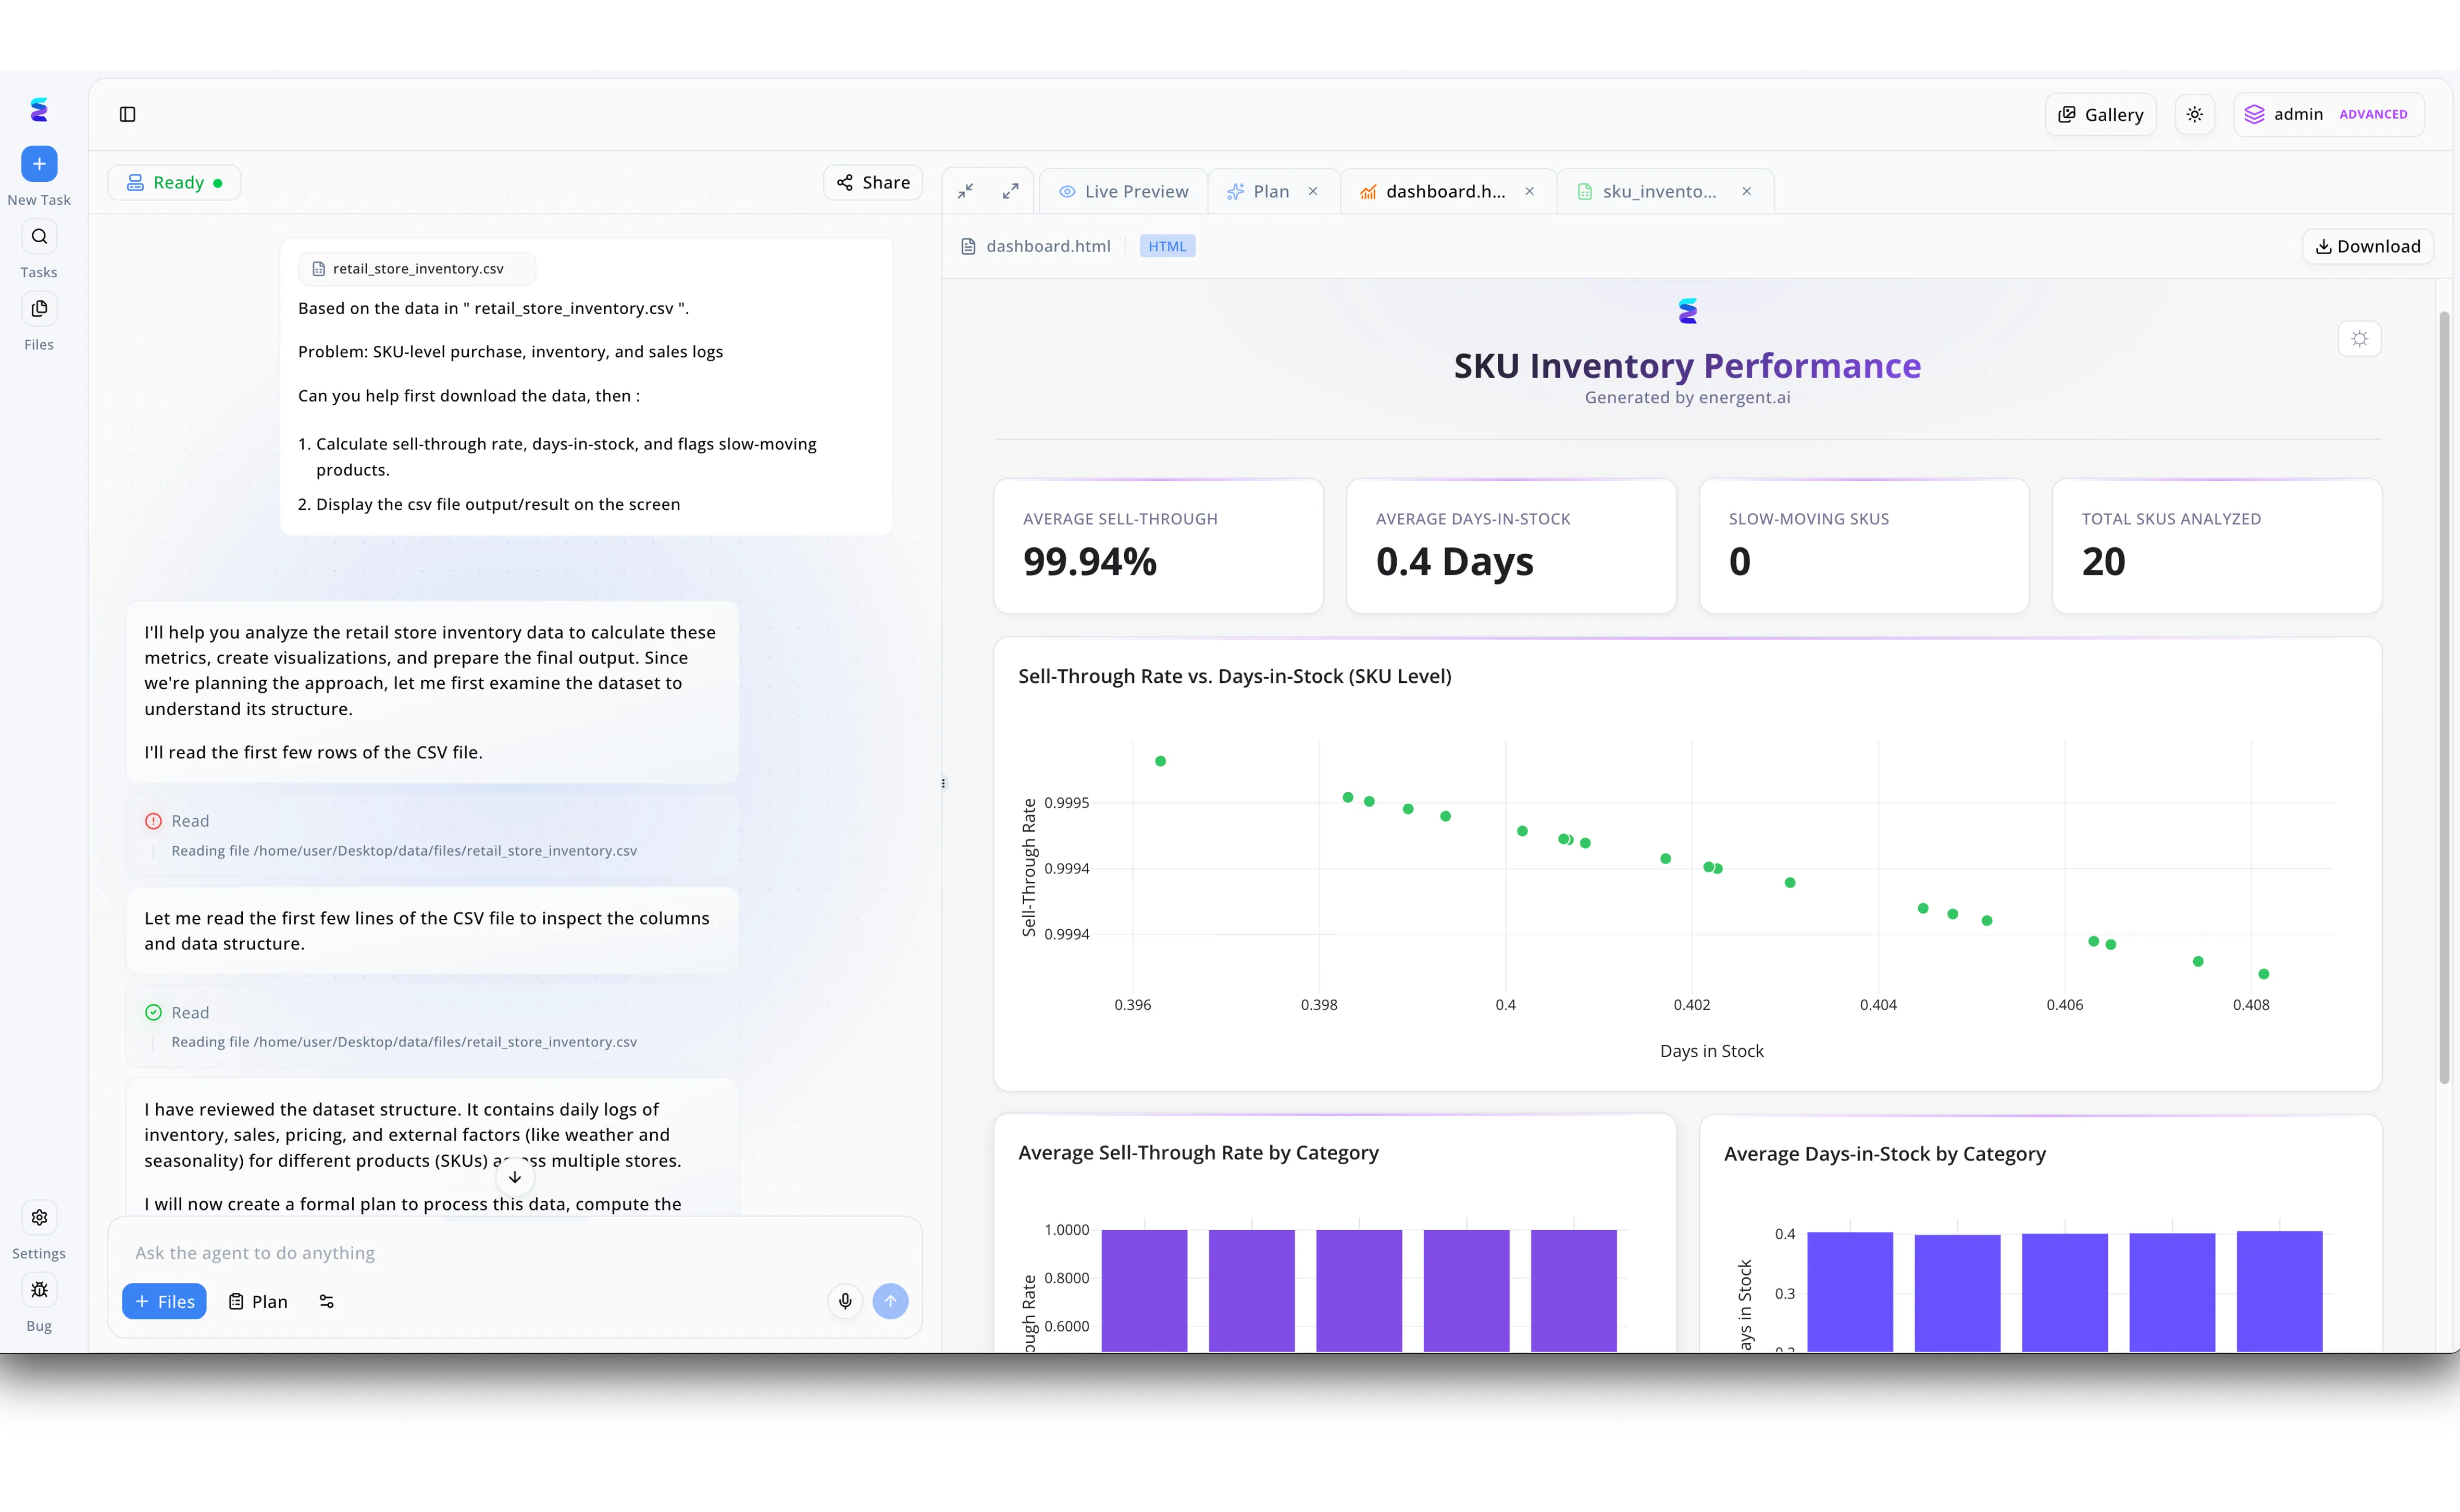Report a Bug using the sidebar icon

(x=39, y=1290)
